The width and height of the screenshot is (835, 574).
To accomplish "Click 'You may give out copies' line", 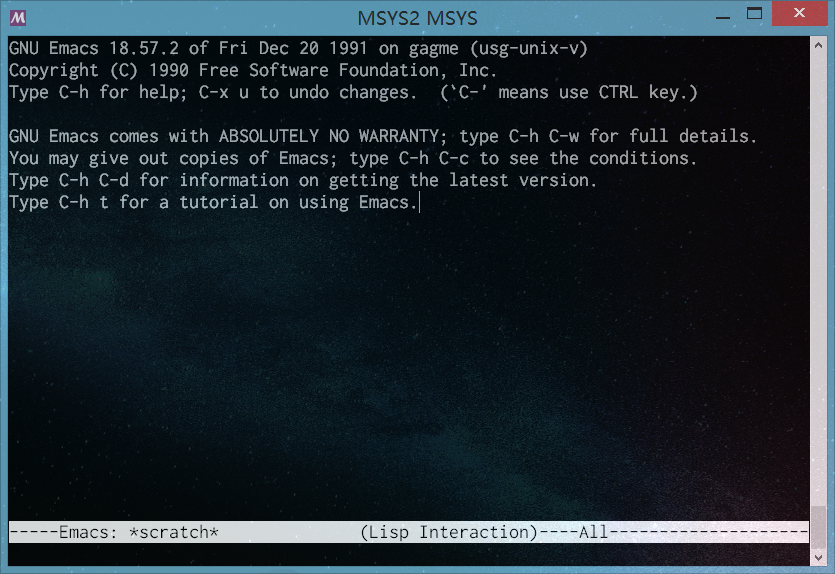I will tap(353, 158).
